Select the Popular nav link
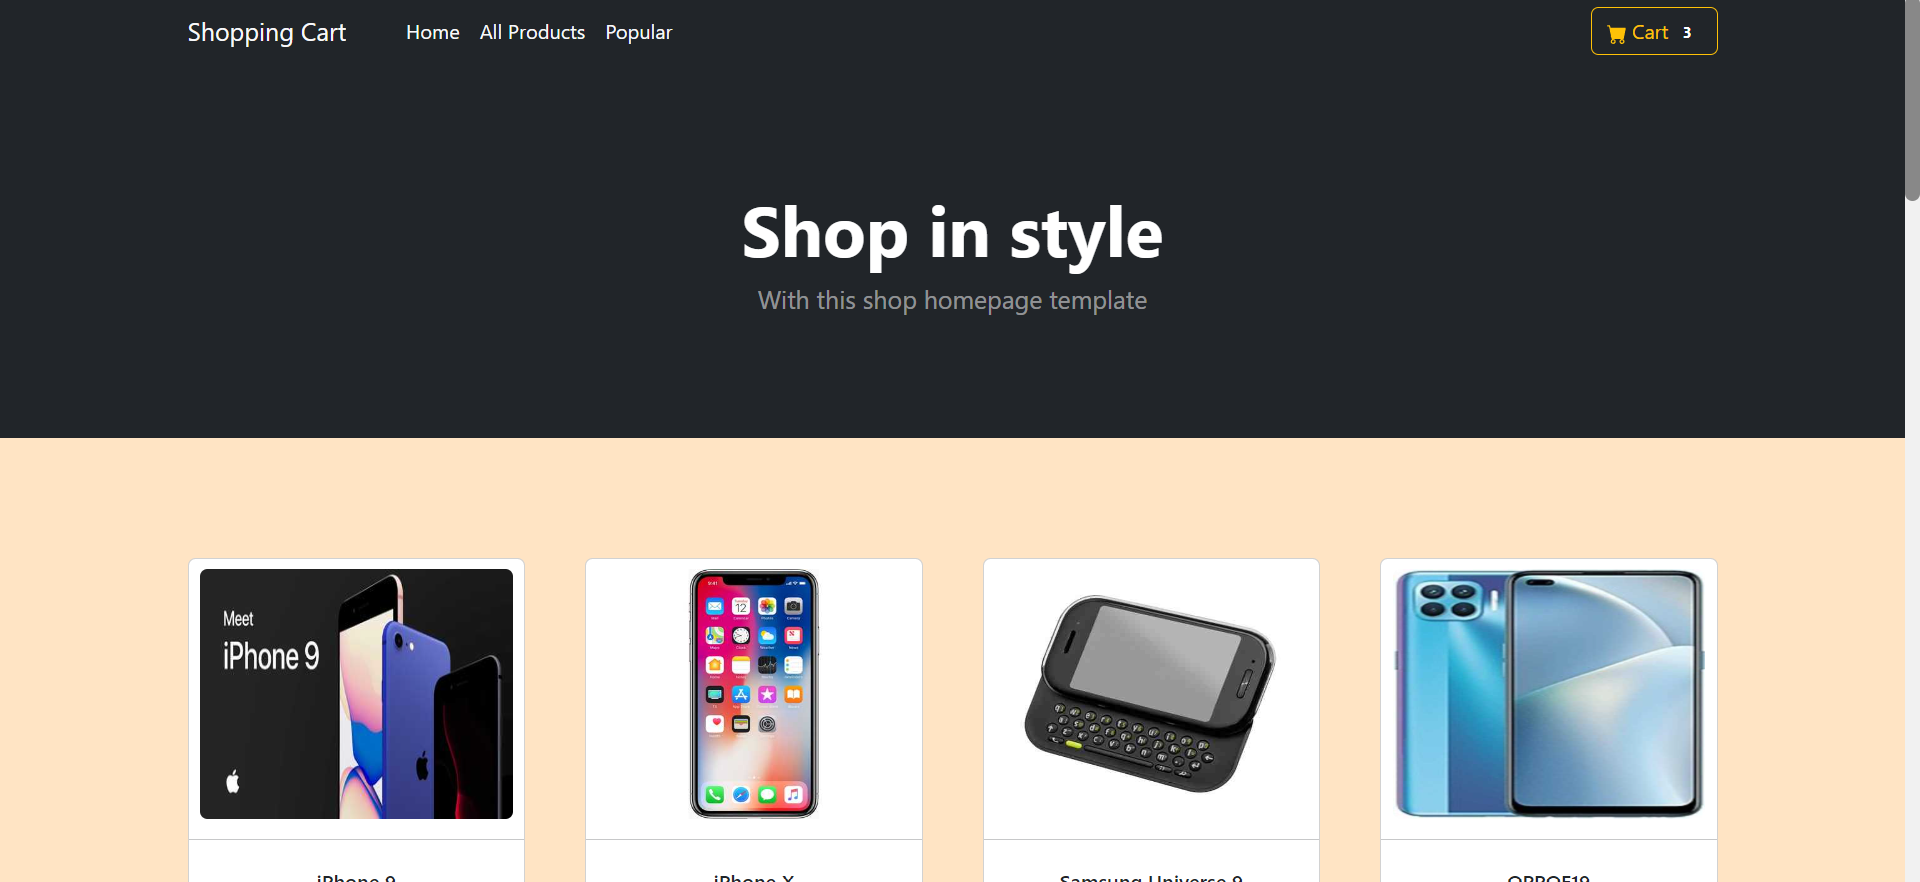The height and width of the screenshot is (882, 1920). pos(639,32)
